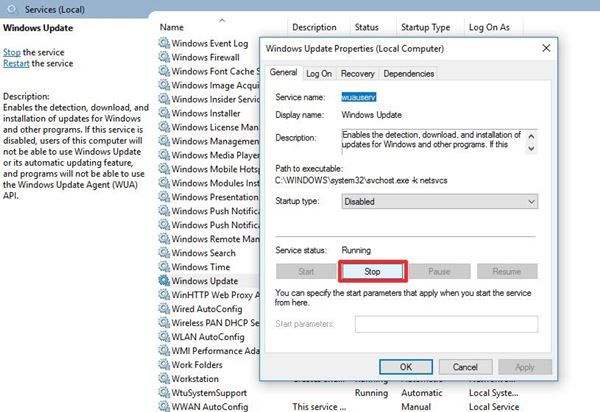Viewport: 600px width, 412px height.
Task: Select the Workstation service name
Action: (x=195, y=379)
